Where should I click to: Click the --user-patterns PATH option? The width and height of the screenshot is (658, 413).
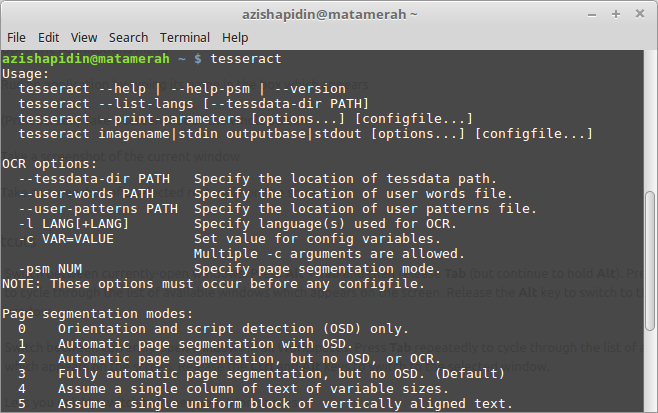[98, 209]
